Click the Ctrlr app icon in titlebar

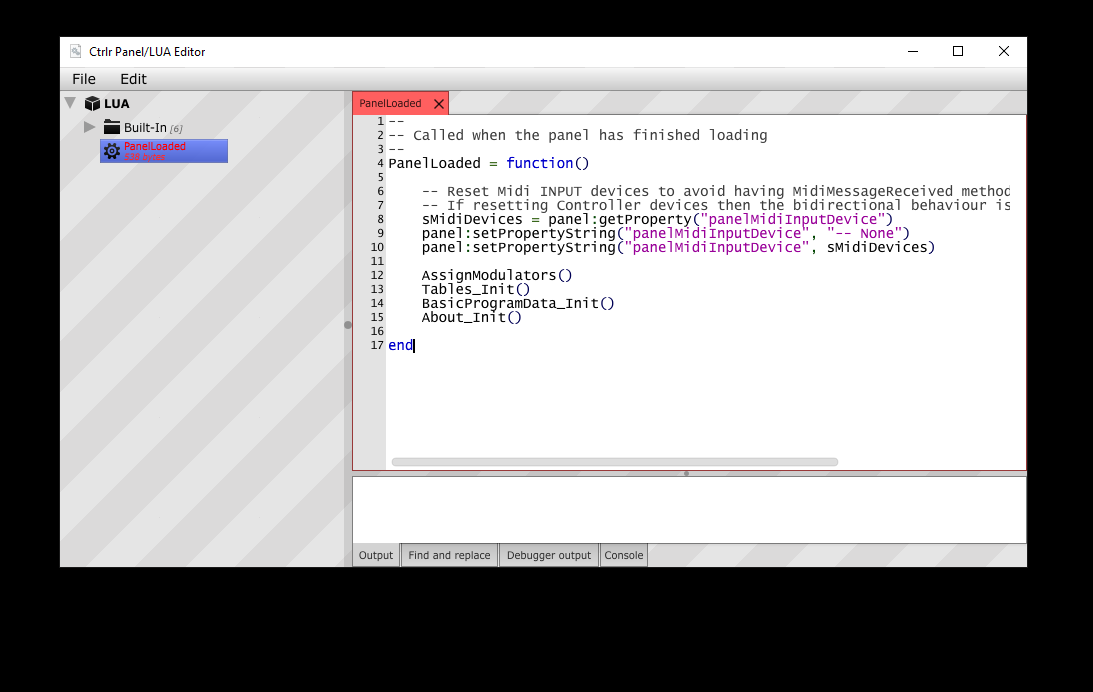(75, 51)
